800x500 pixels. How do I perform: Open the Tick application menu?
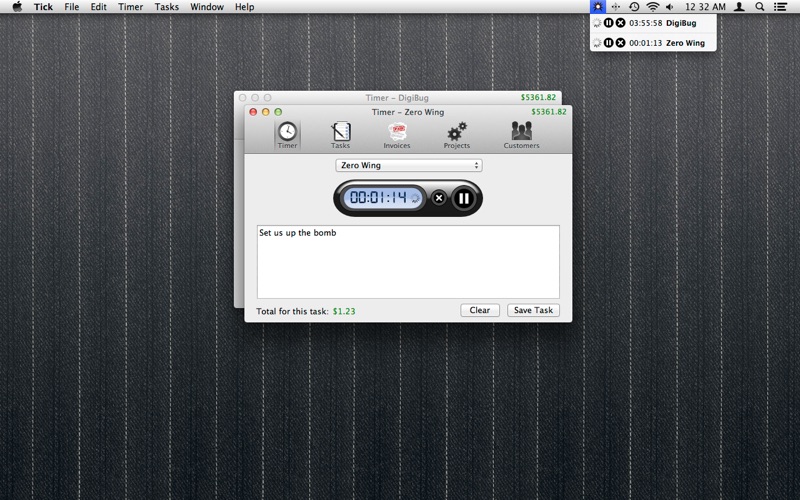tap(43, 7)
